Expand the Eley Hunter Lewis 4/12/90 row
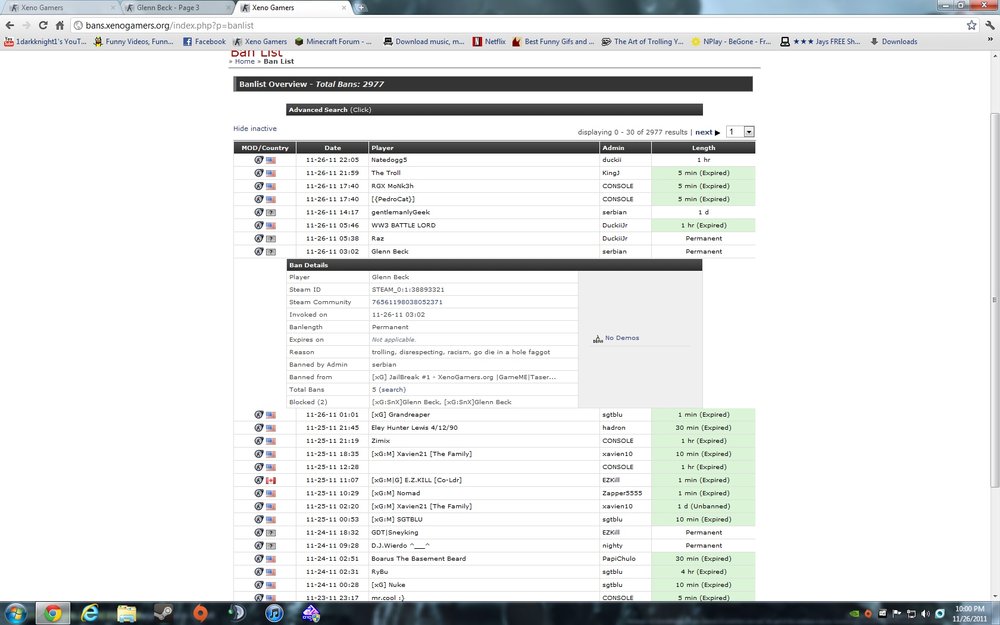The image size is (1000, 625). click(x=494, y=428)
